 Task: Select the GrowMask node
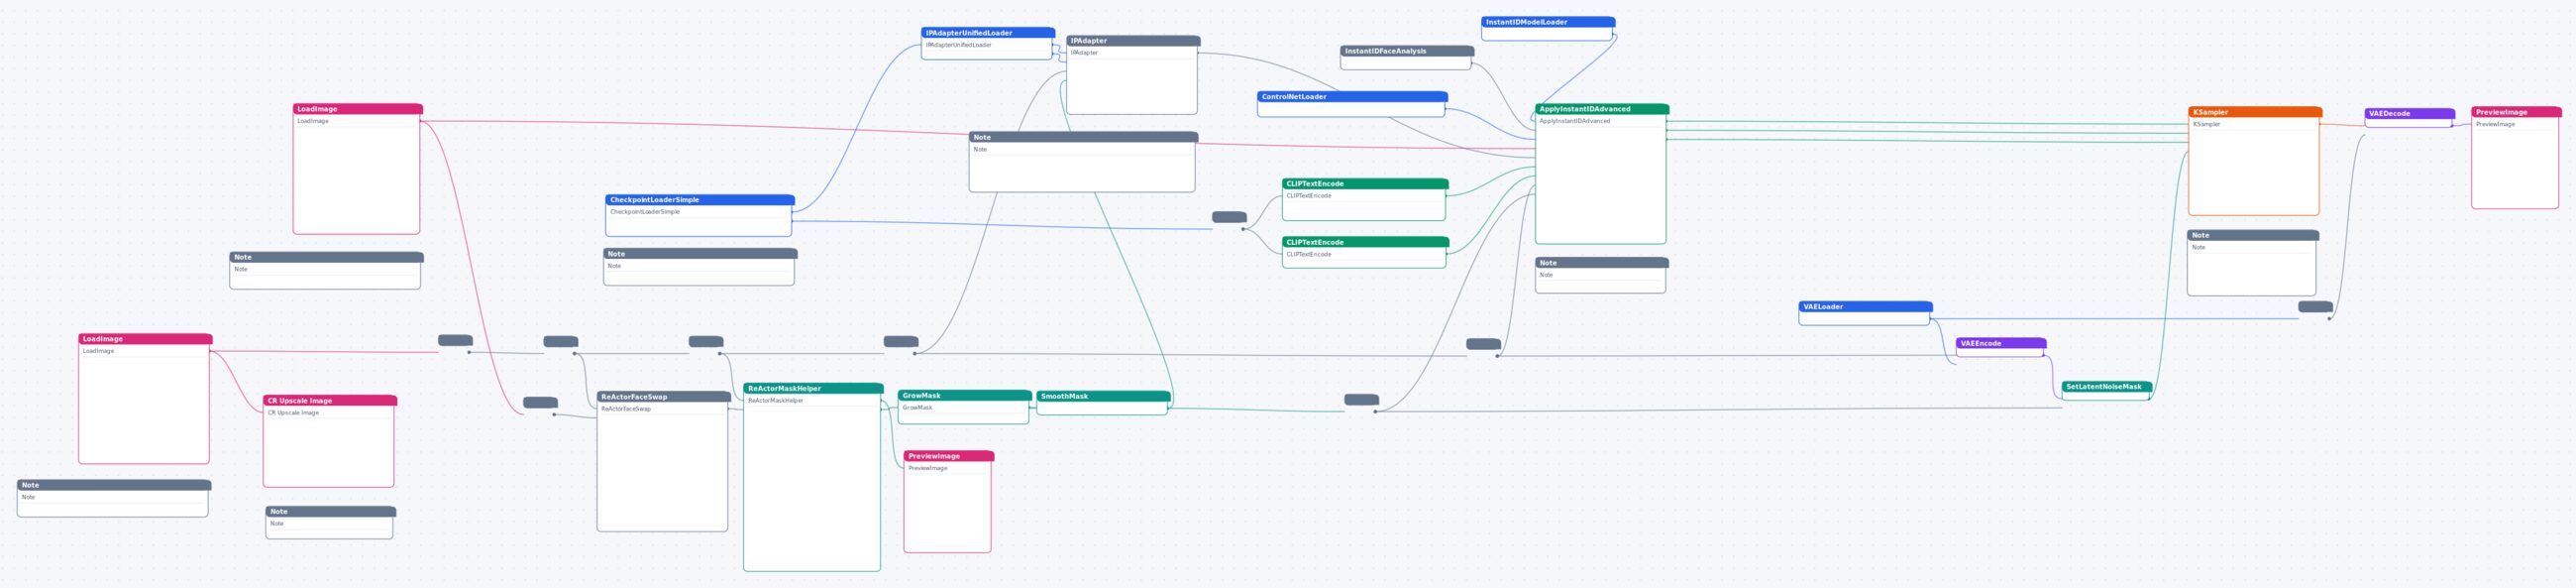click(964, 407)
